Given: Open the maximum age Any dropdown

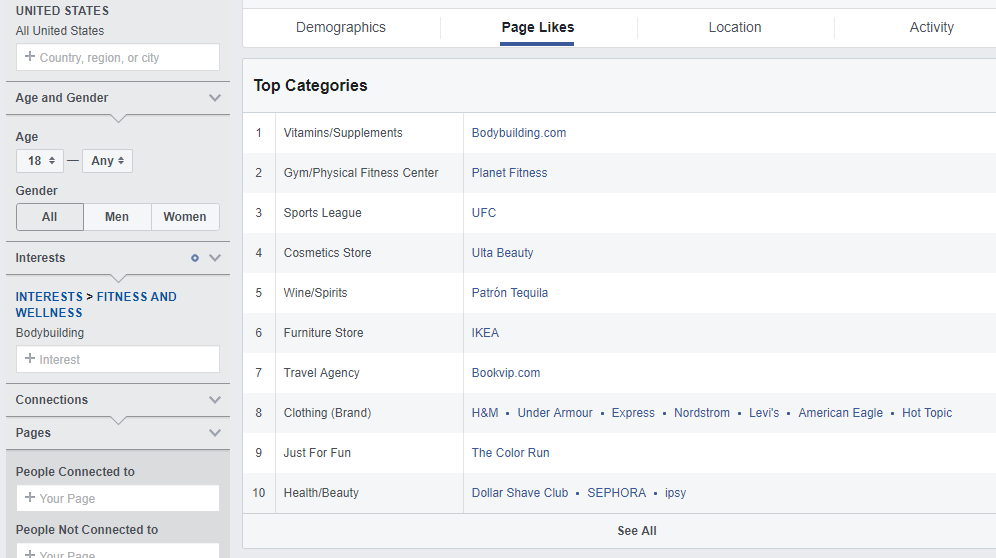Looking at the screenshot, I should (x=107, y=161).
